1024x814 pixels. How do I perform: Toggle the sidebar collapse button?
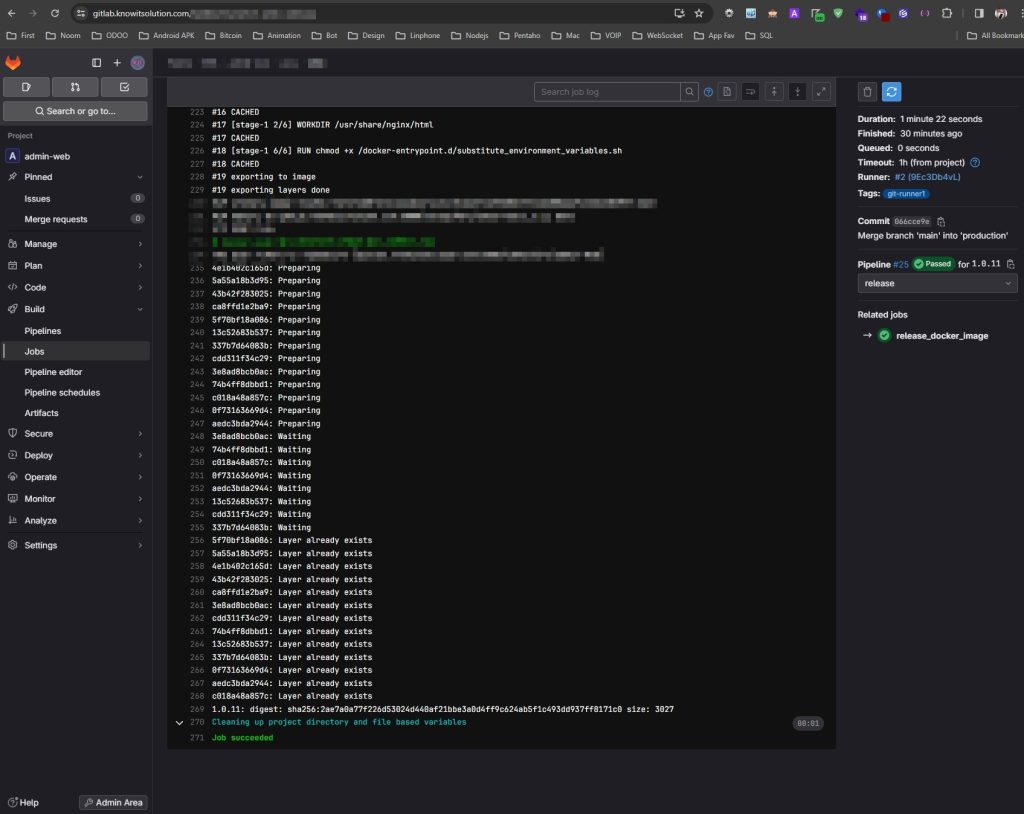pos(97,62)
